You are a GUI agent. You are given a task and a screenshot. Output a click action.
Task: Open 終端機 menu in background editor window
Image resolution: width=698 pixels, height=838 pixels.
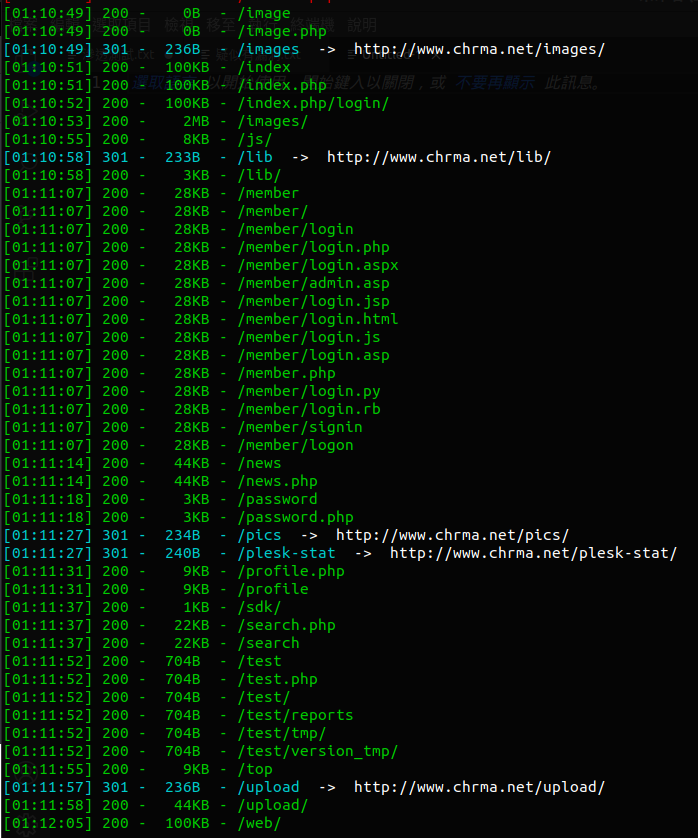click(x=313, y=25)
